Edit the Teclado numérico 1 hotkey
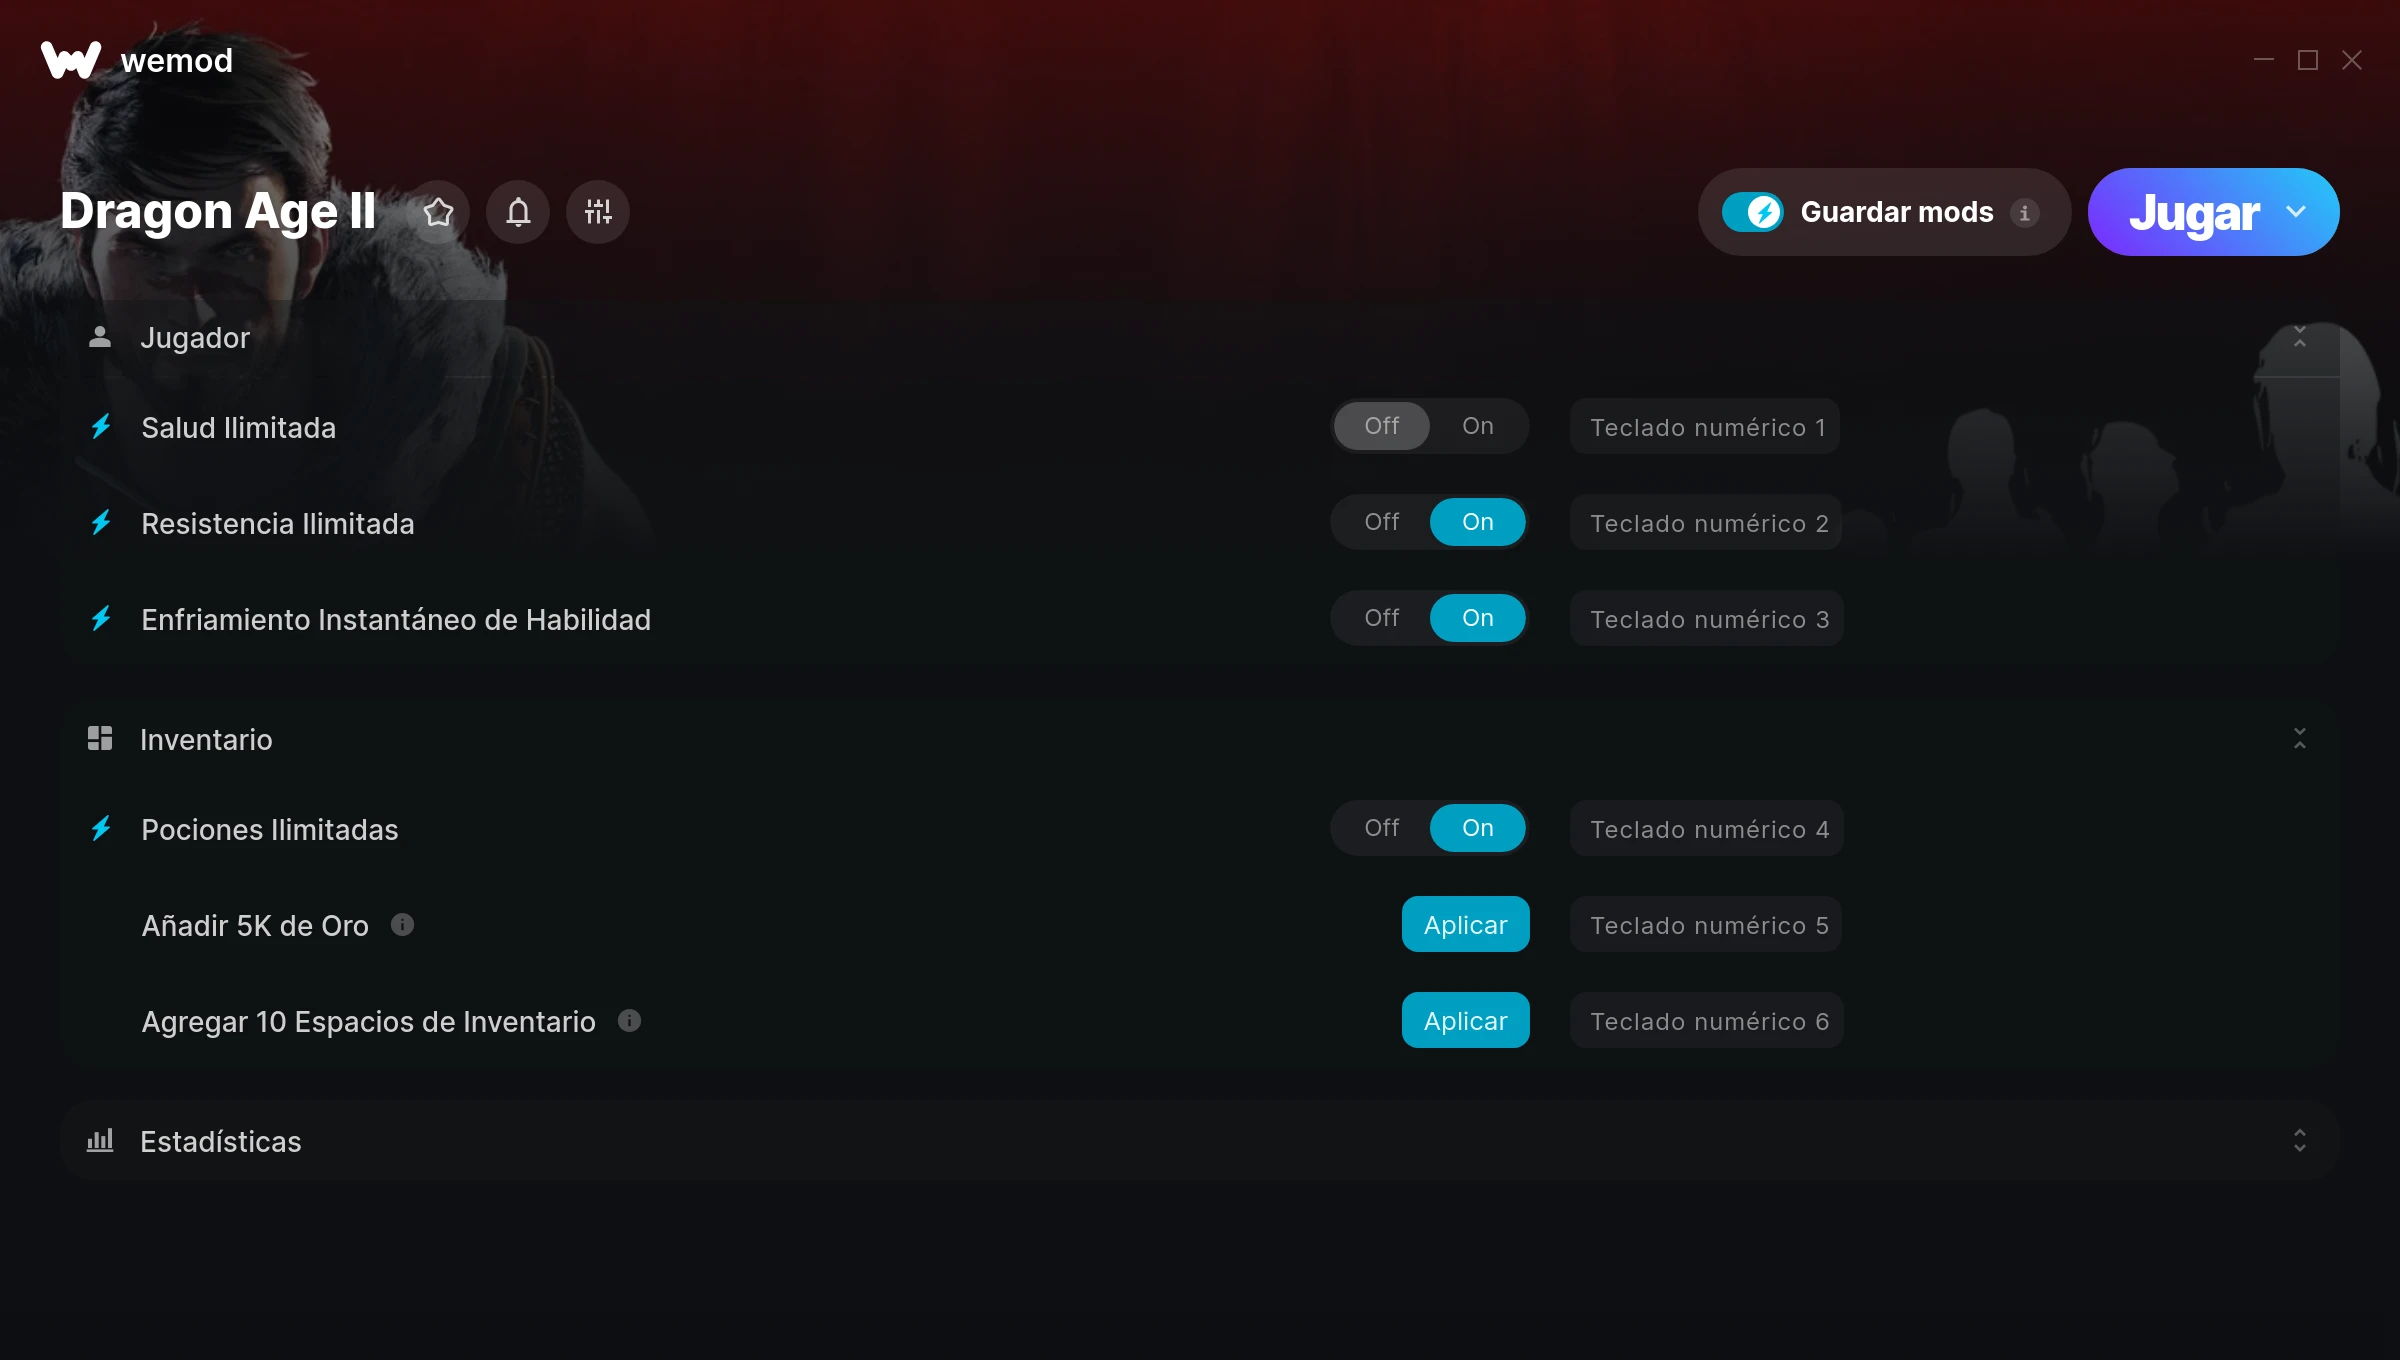 1705,427
